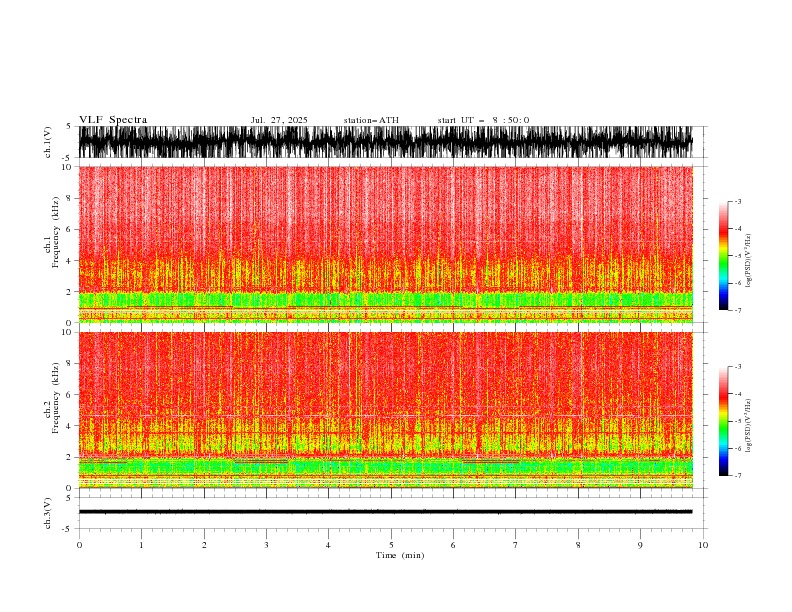Click the color scale bar beside ch.2 spectrogram
792x612 pixels.
[x=723, y=421]
